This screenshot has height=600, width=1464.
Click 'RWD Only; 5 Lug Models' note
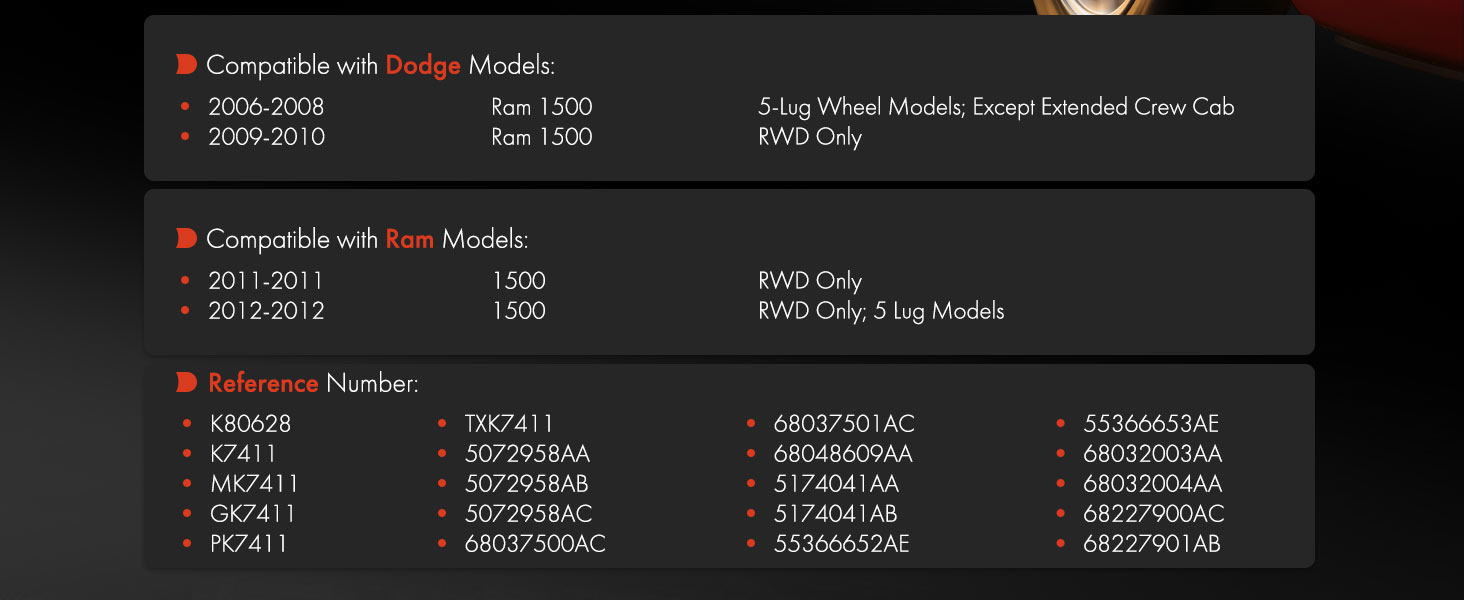(x=881, y=311)
